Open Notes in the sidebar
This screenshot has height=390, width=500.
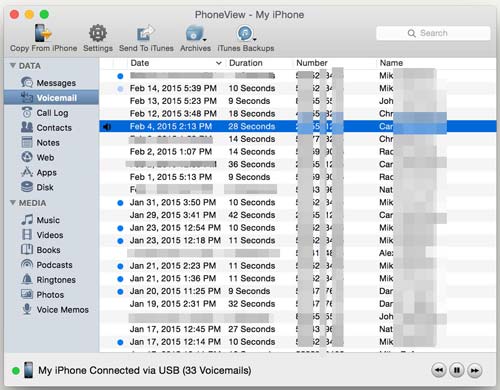[51, 143]
